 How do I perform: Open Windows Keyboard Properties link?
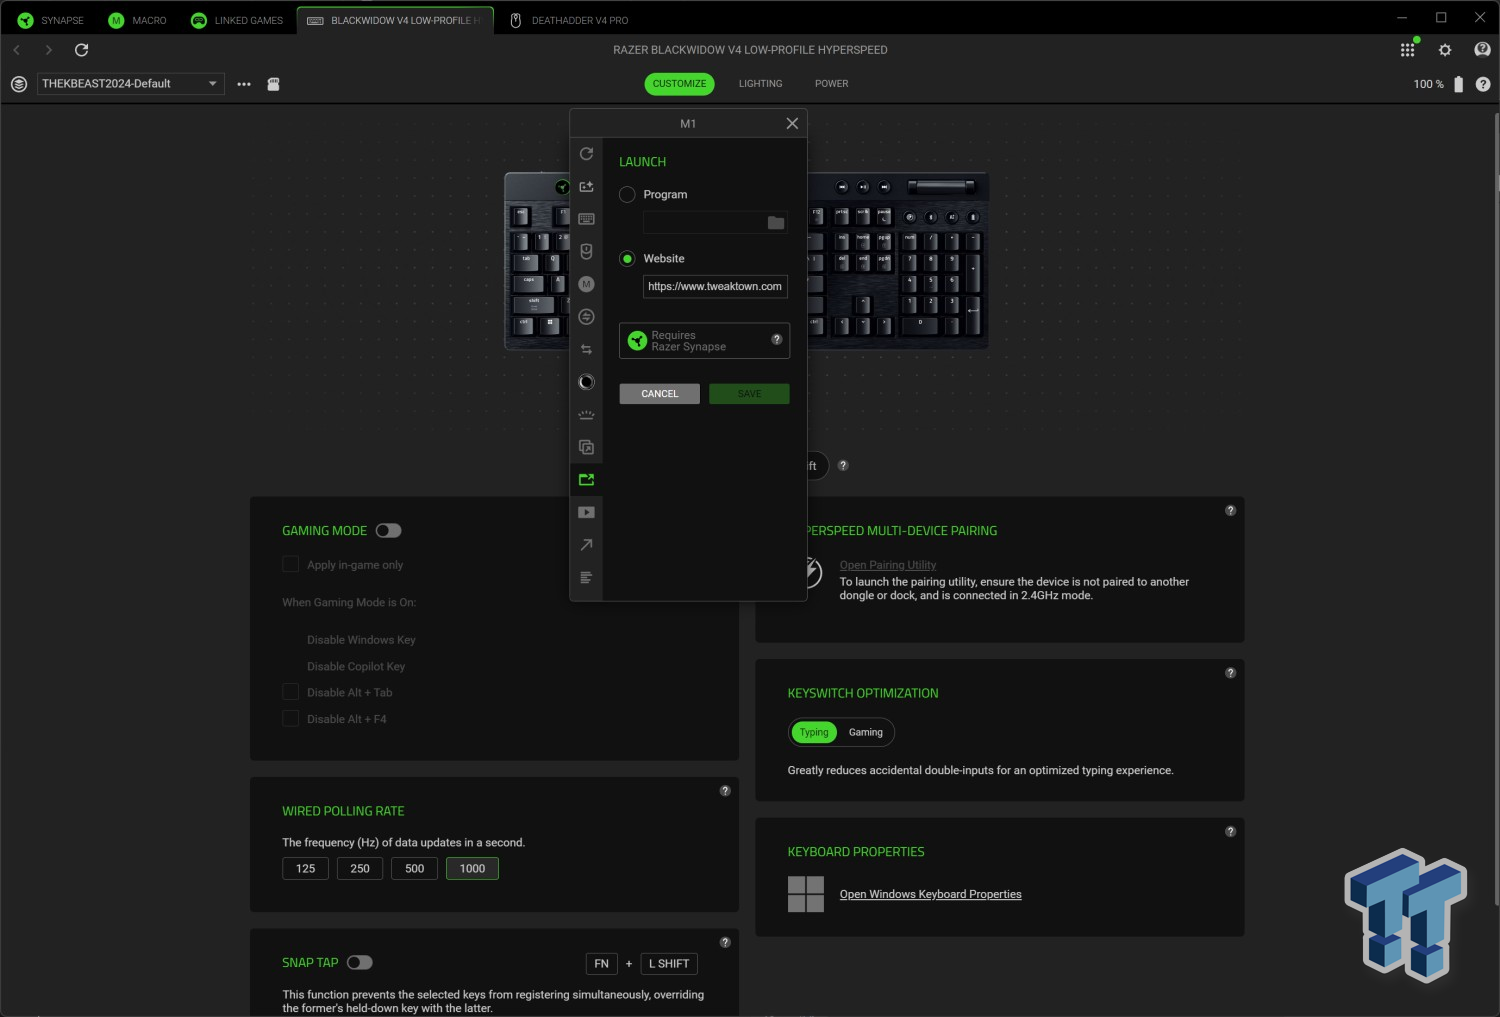[930, 895]
